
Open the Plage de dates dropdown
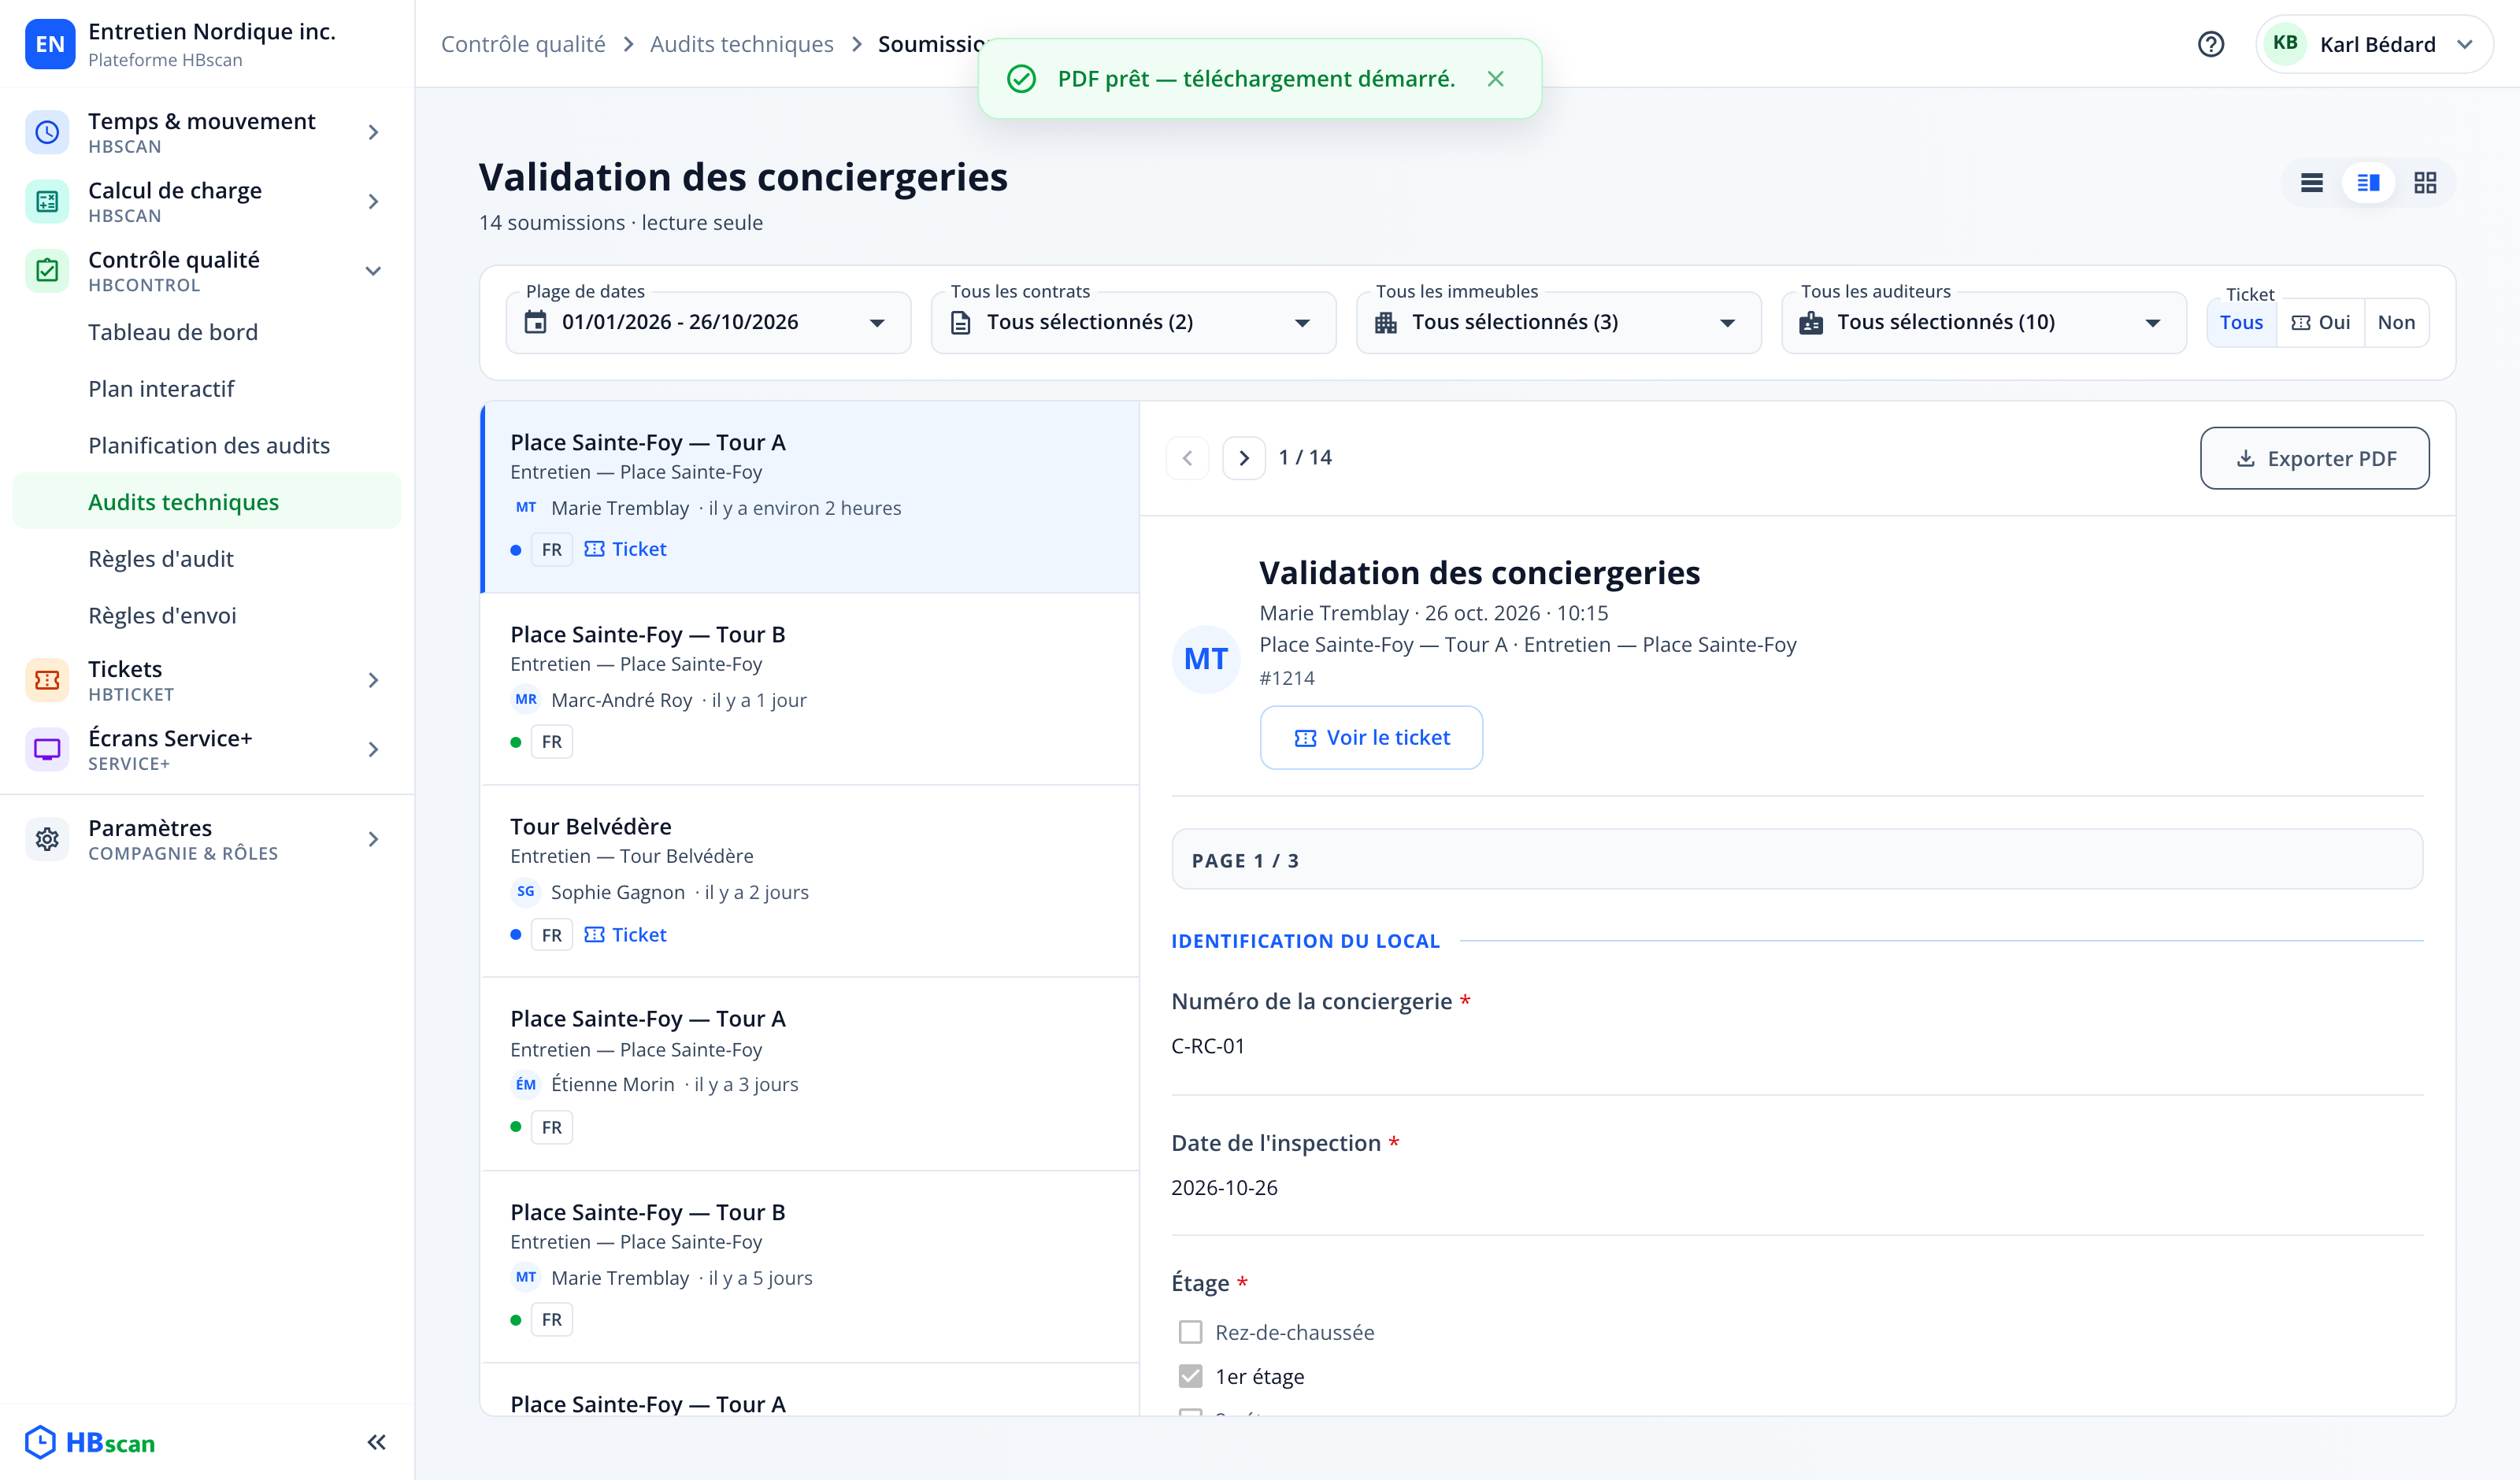click(x=708, y=322)
